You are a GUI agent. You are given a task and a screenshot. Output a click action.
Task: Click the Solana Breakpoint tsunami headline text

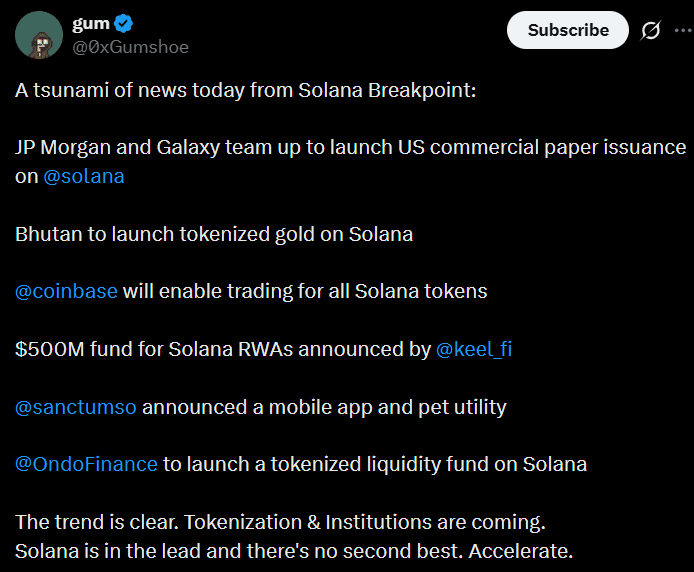[246, 90]
